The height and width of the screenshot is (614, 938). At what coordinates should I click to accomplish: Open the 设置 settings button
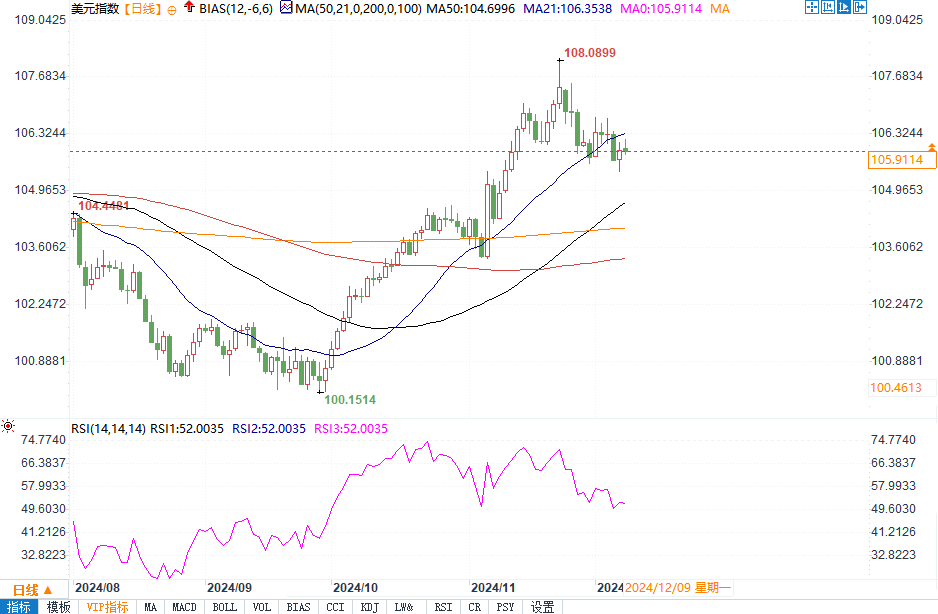(543, 607)
